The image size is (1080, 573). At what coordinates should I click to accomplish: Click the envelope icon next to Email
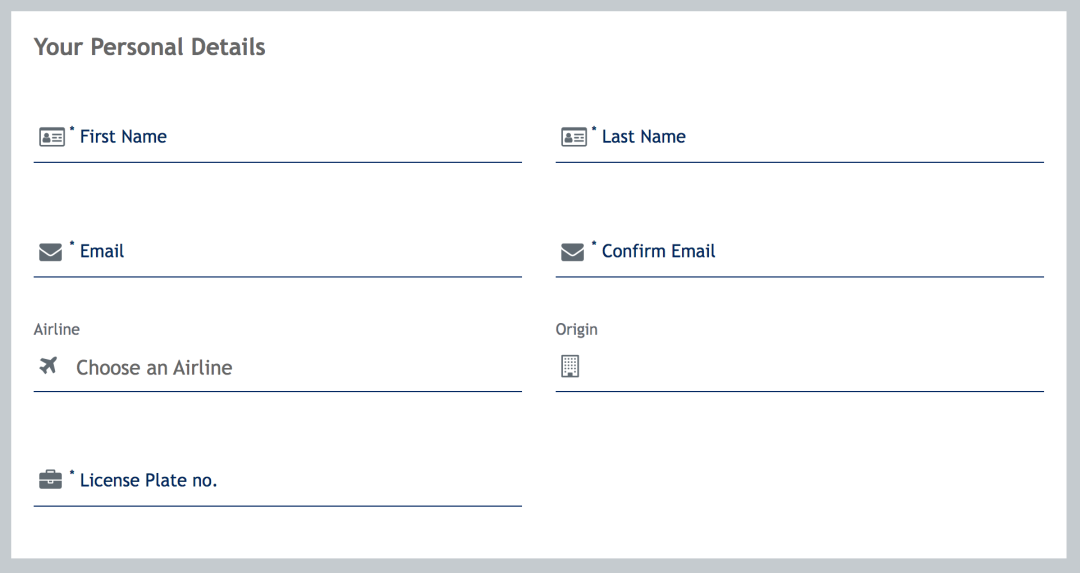50,252
